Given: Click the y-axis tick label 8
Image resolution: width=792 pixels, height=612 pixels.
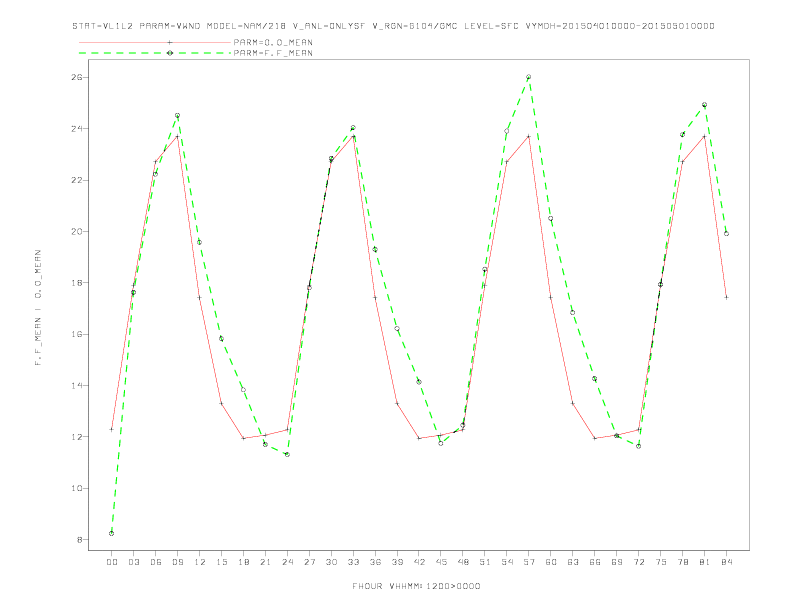Looking at the screenshot, I should point(80,540).
